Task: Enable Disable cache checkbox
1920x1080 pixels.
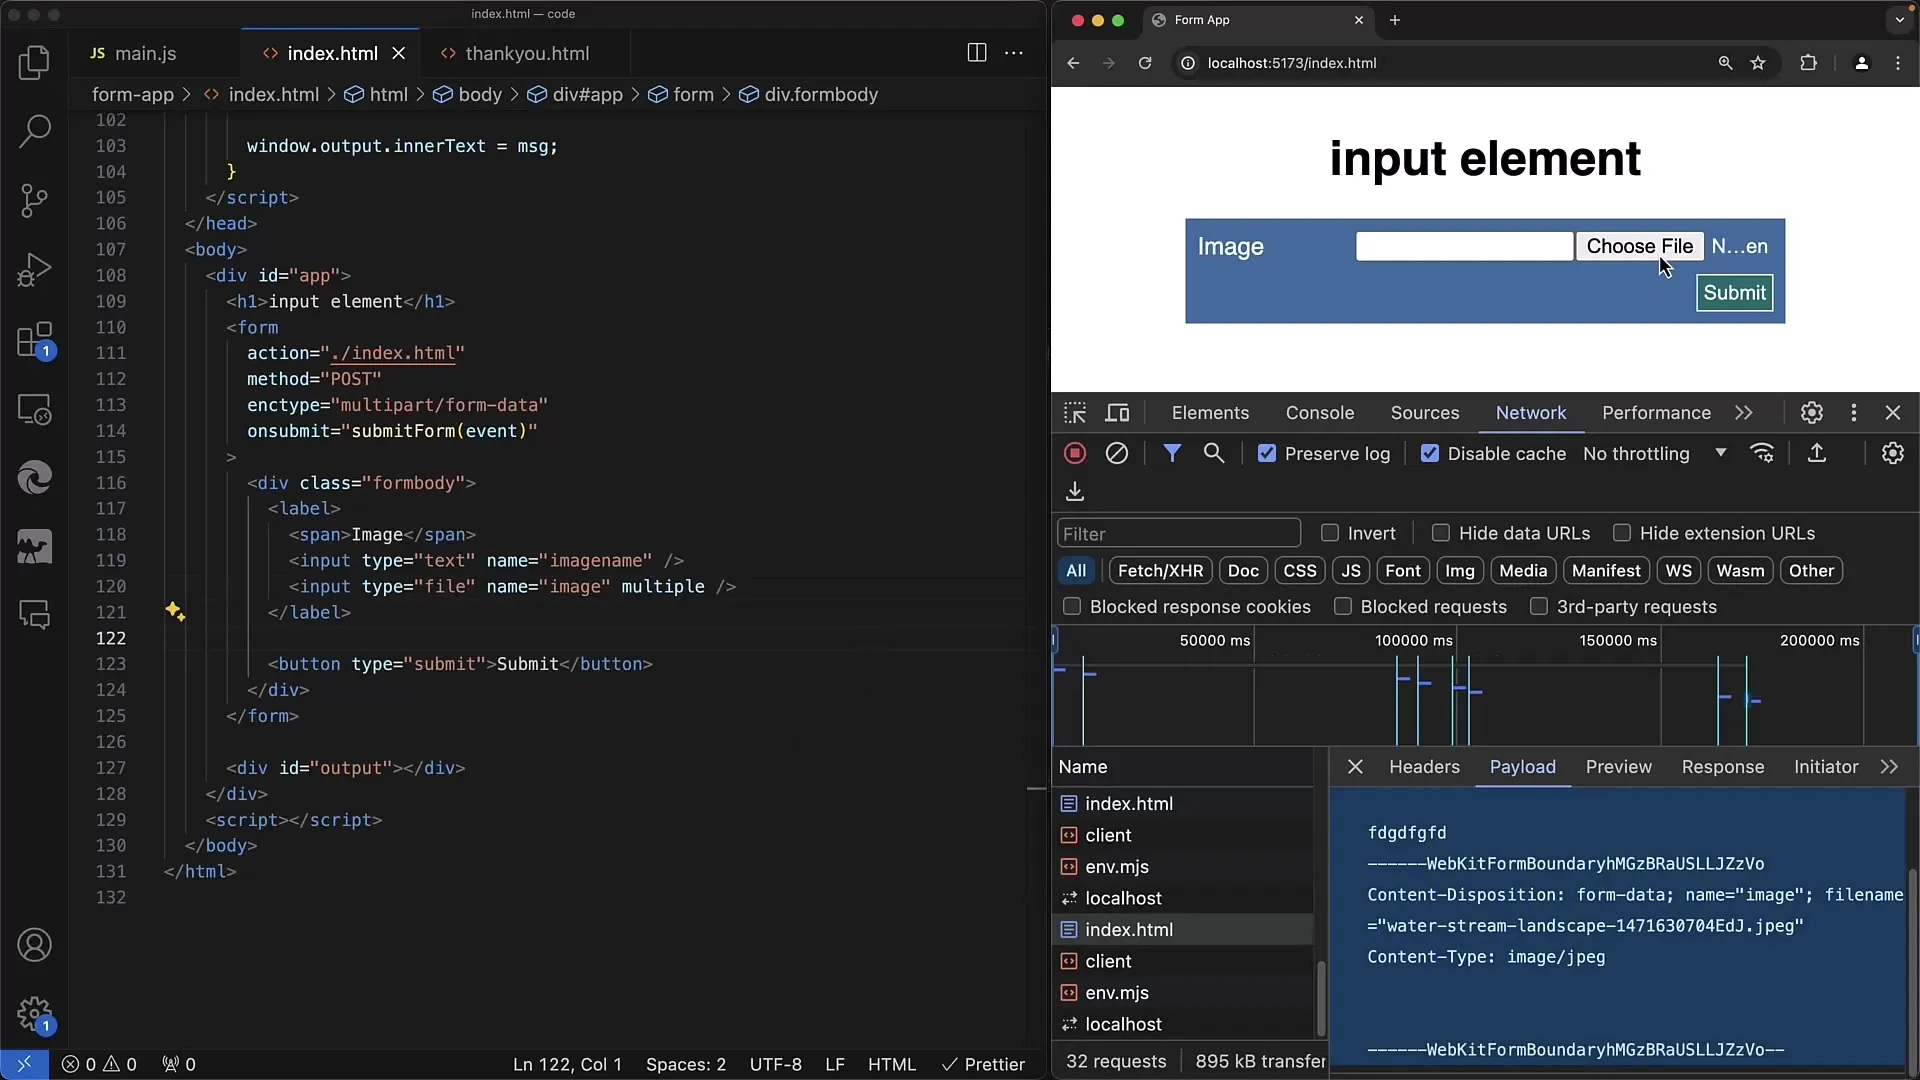Action: pos(1429,454)
